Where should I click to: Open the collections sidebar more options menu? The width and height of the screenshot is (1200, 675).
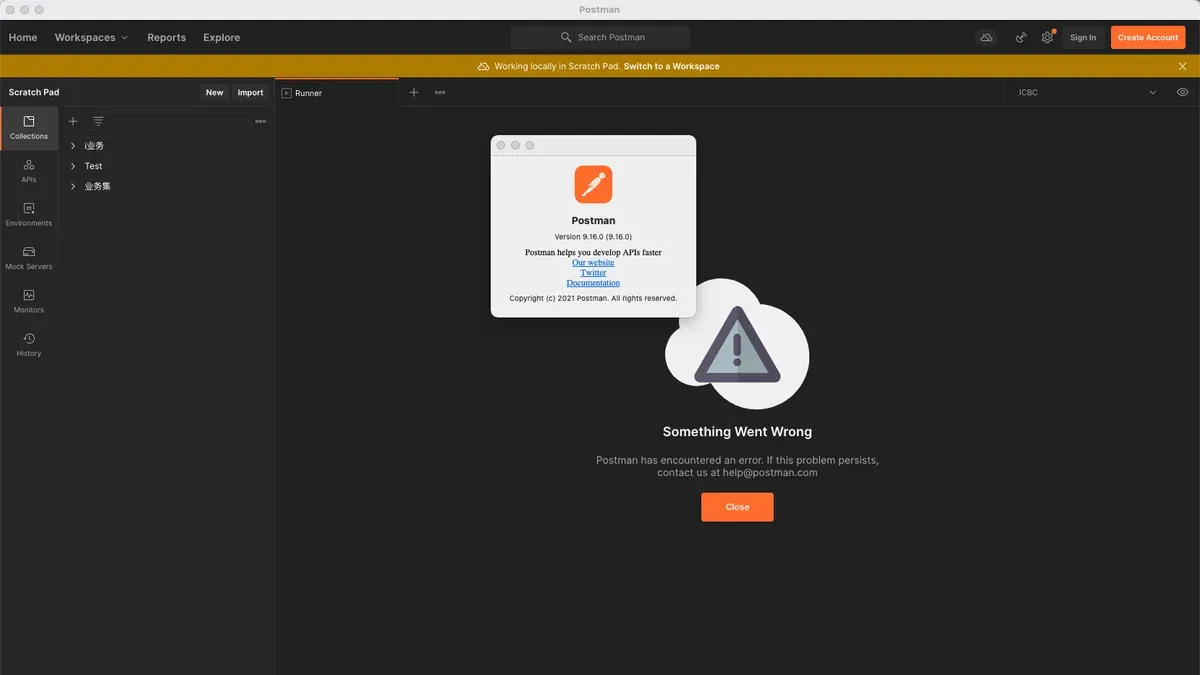point(261,121)
